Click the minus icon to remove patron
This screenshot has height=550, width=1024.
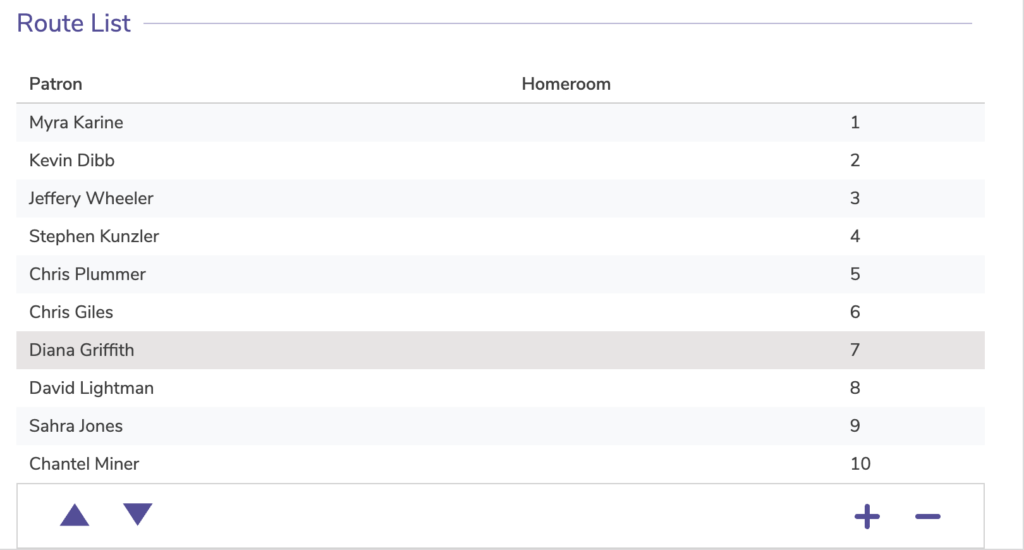click(927, 517)
